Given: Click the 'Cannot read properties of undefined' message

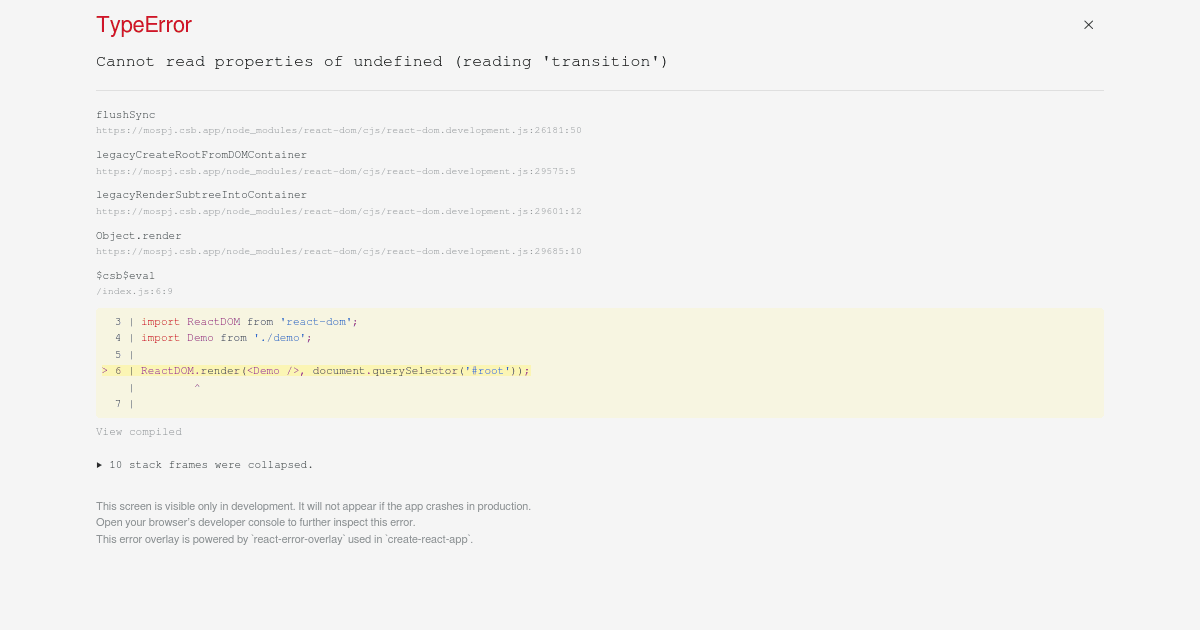Looking at the screenshot, I should coord(382,62).
